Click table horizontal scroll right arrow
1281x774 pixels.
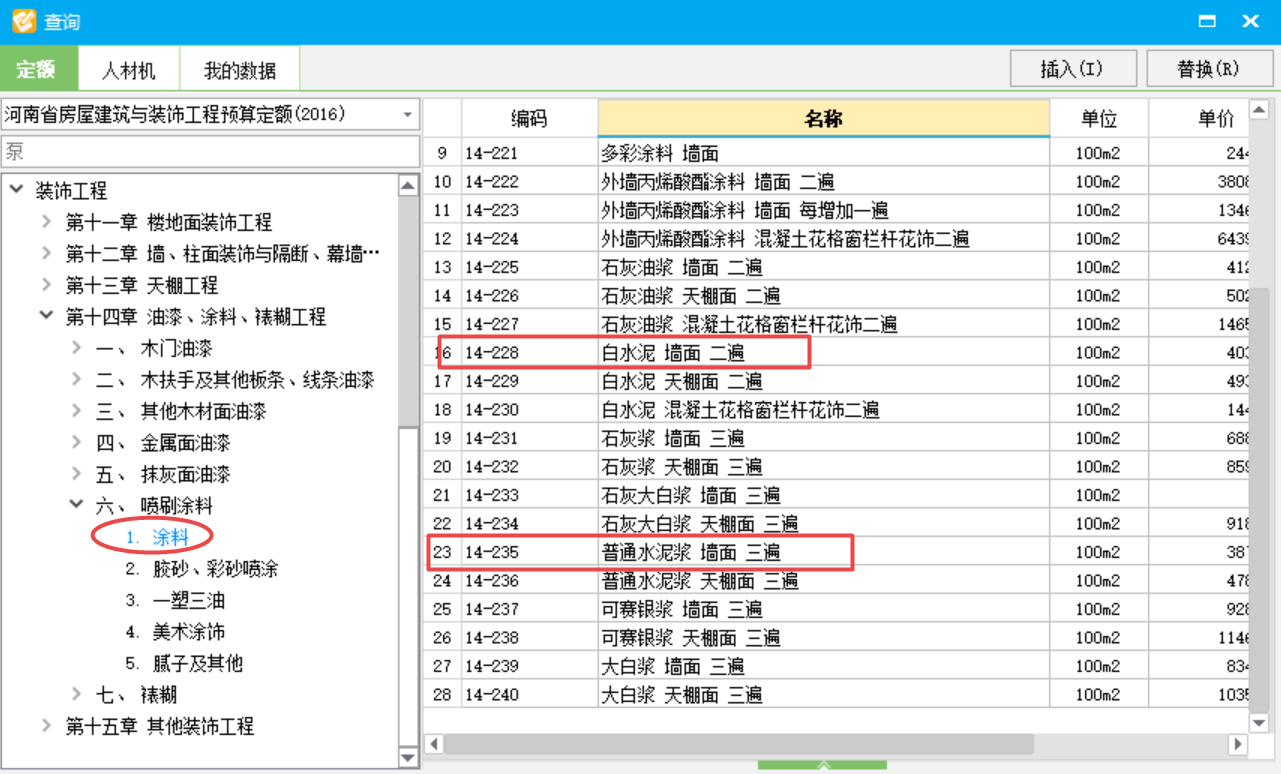pos(1238,744)
